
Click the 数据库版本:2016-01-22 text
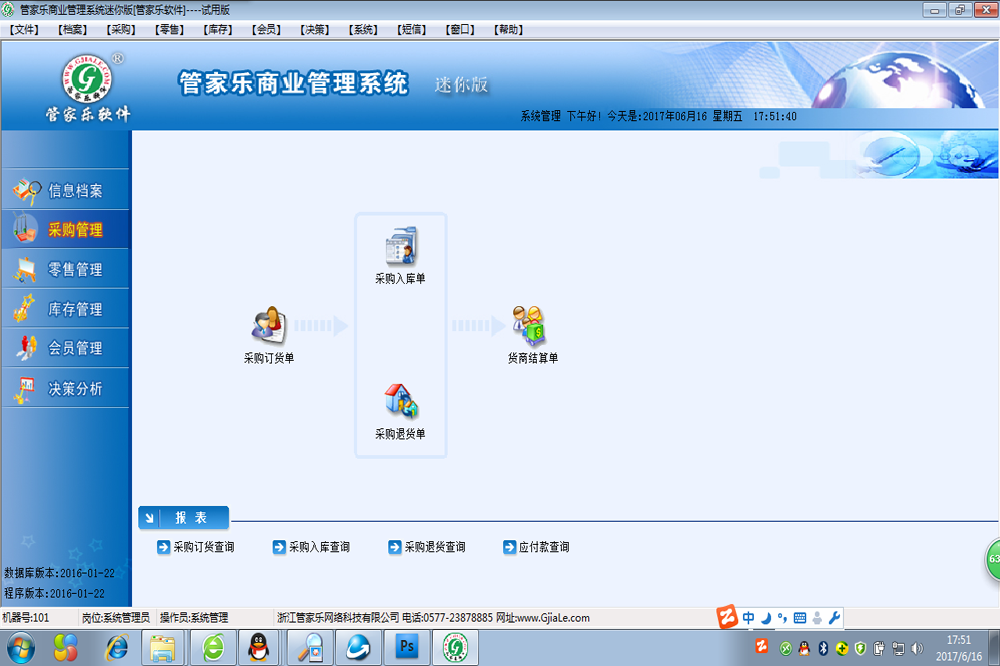[x=59, y=573]
